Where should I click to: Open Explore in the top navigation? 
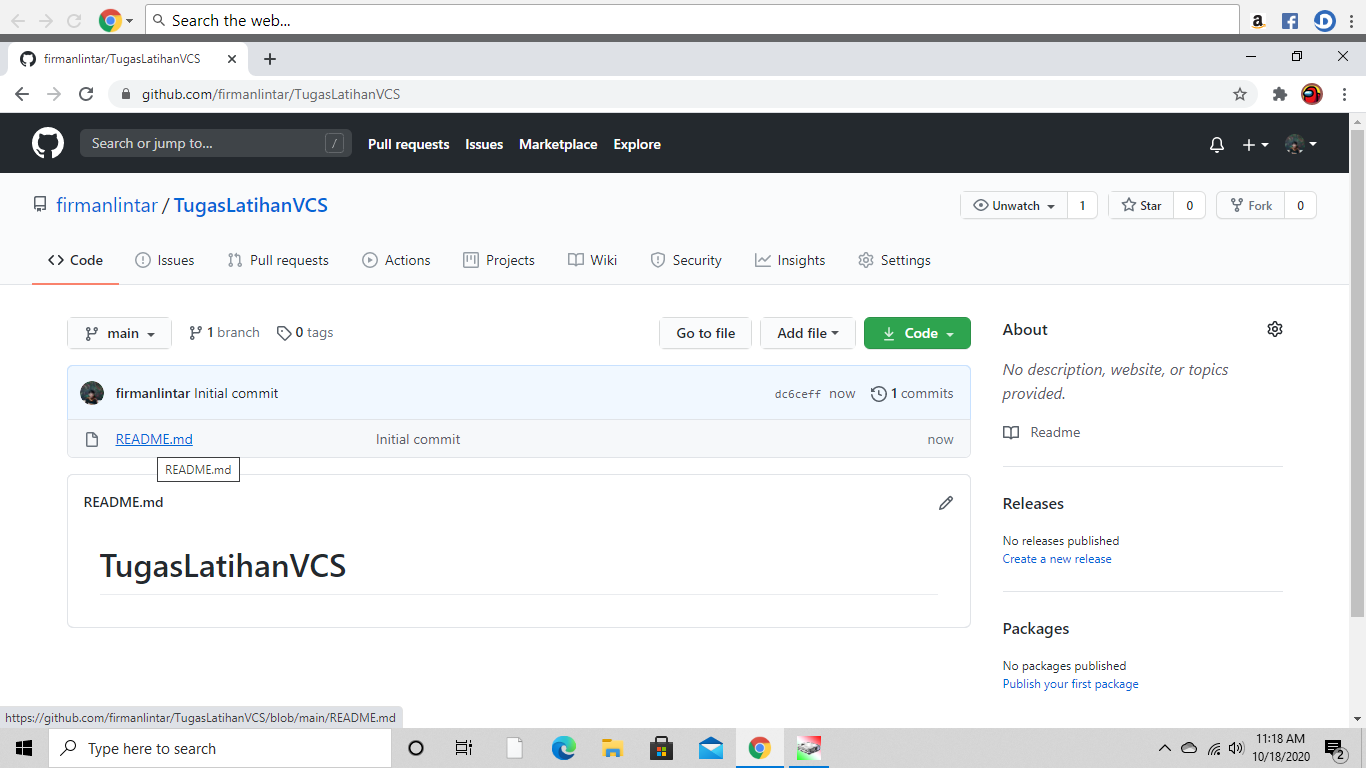637,144
